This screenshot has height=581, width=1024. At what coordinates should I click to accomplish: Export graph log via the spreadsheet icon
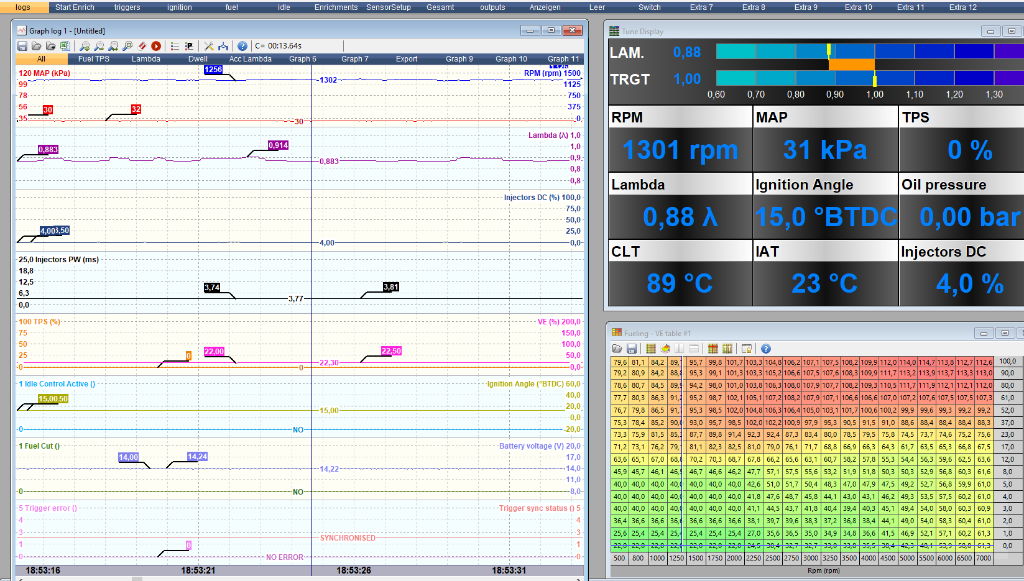[x=65, y=46]
